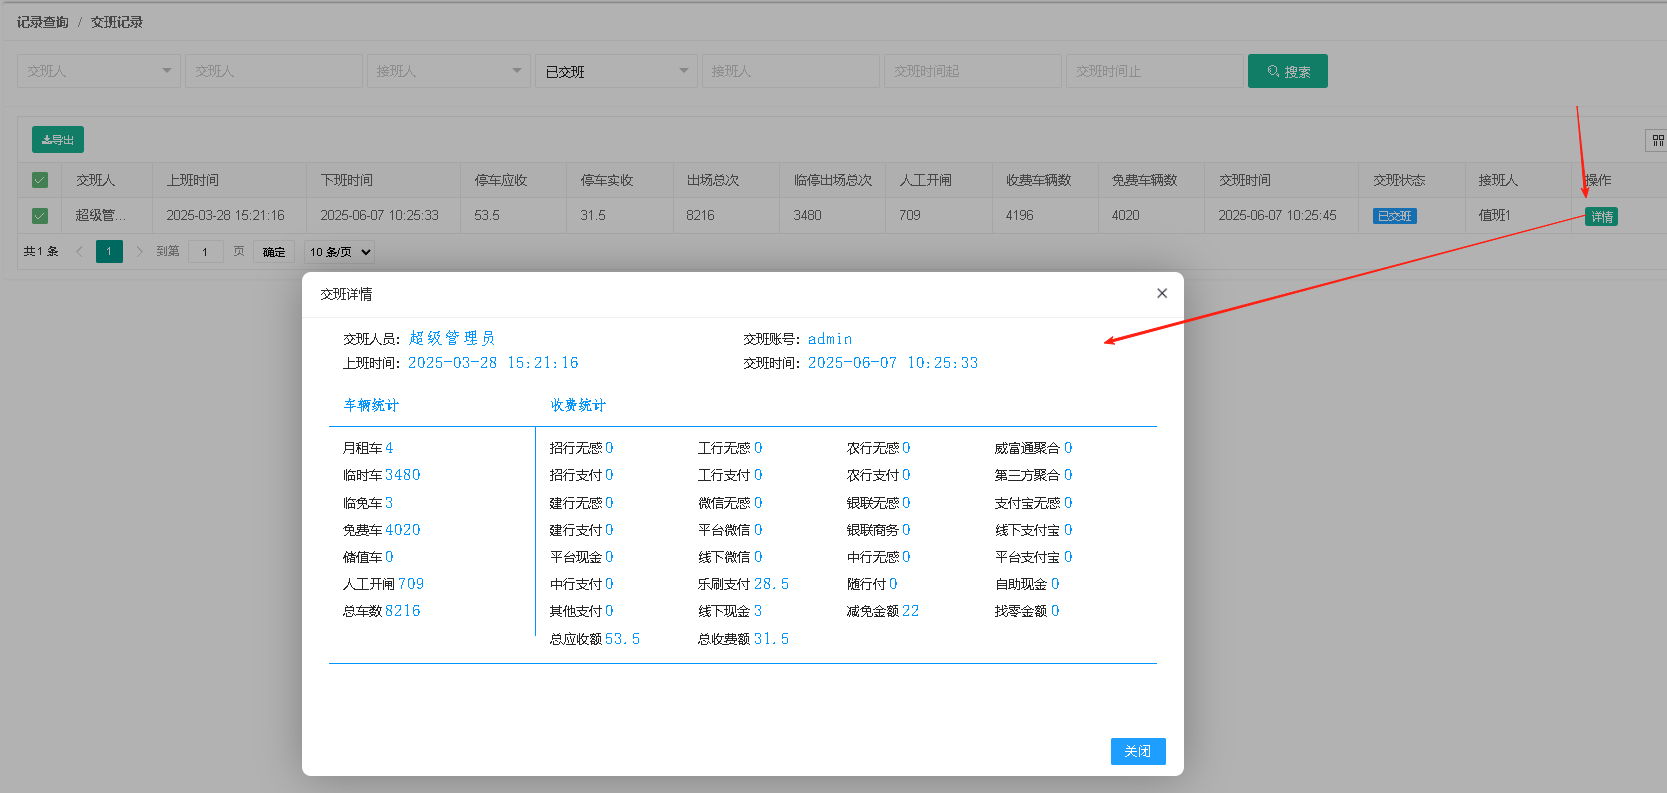Click the 总车数 8216 entry
Image resolution: width=1667 pixels, height=793 pixels.
[x=381, y=611]
